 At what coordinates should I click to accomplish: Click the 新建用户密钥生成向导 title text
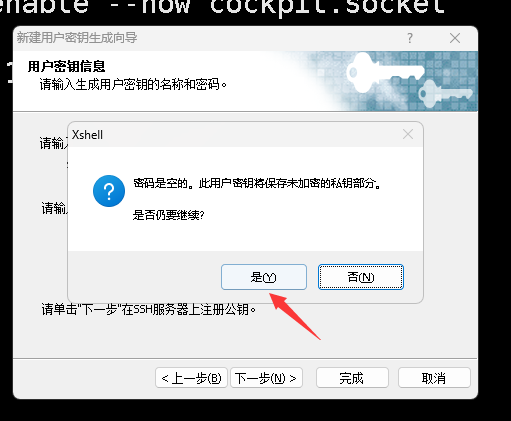coord(77,38)
